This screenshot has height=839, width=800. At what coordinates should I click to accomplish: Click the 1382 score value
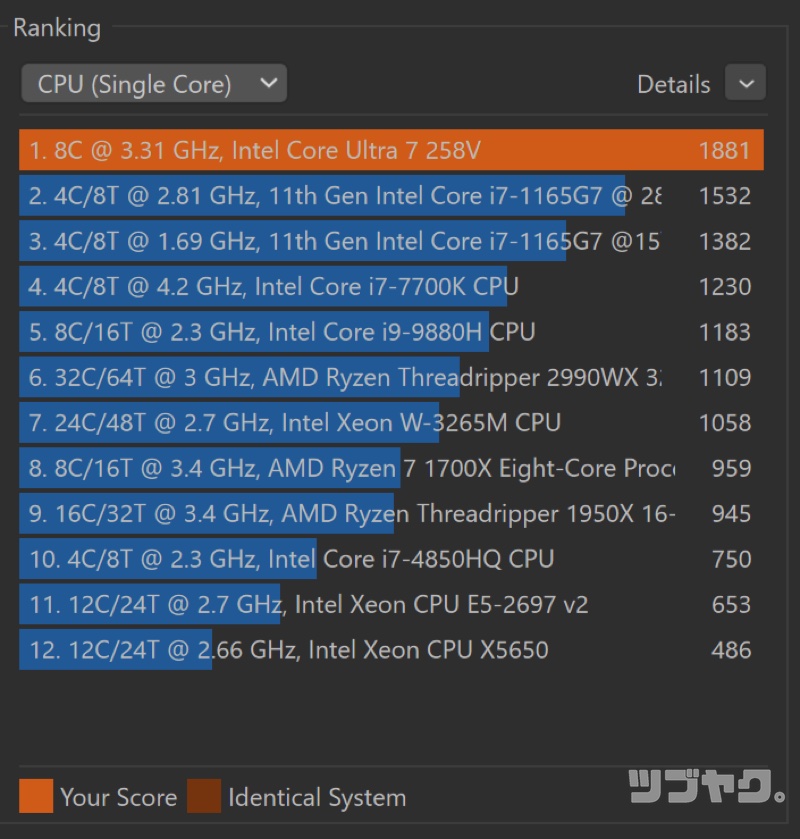point(725,241)
